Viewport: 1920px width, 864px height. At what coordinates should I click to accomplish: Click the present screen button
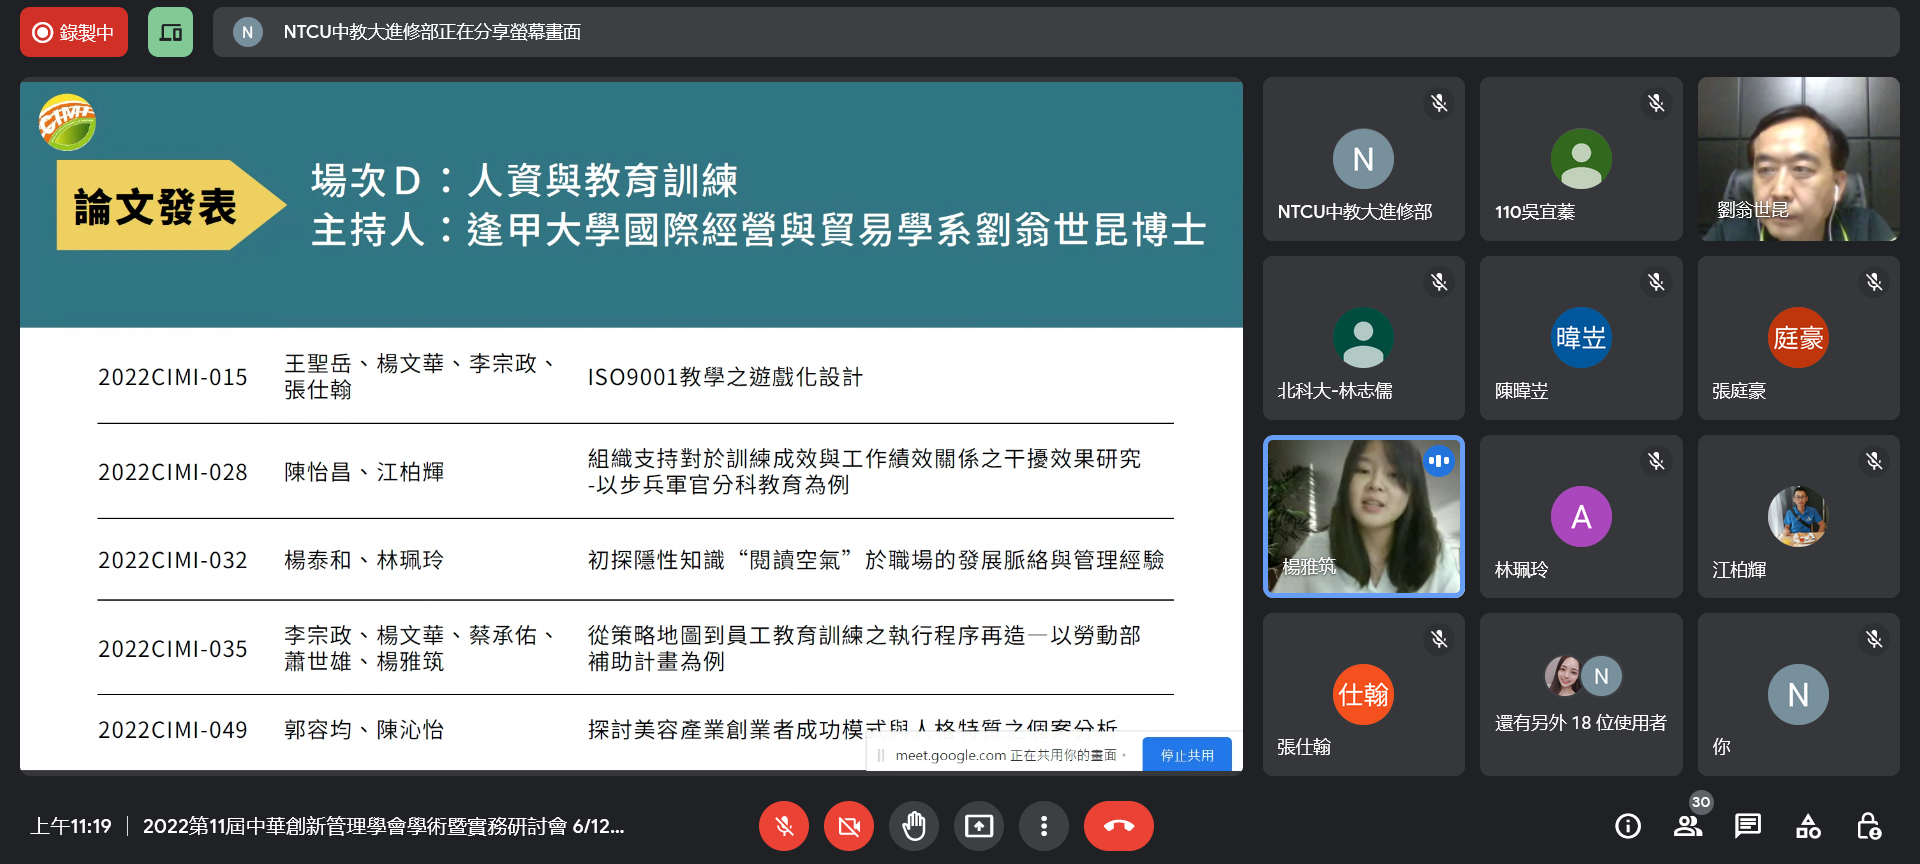click(x=979, y=826)
